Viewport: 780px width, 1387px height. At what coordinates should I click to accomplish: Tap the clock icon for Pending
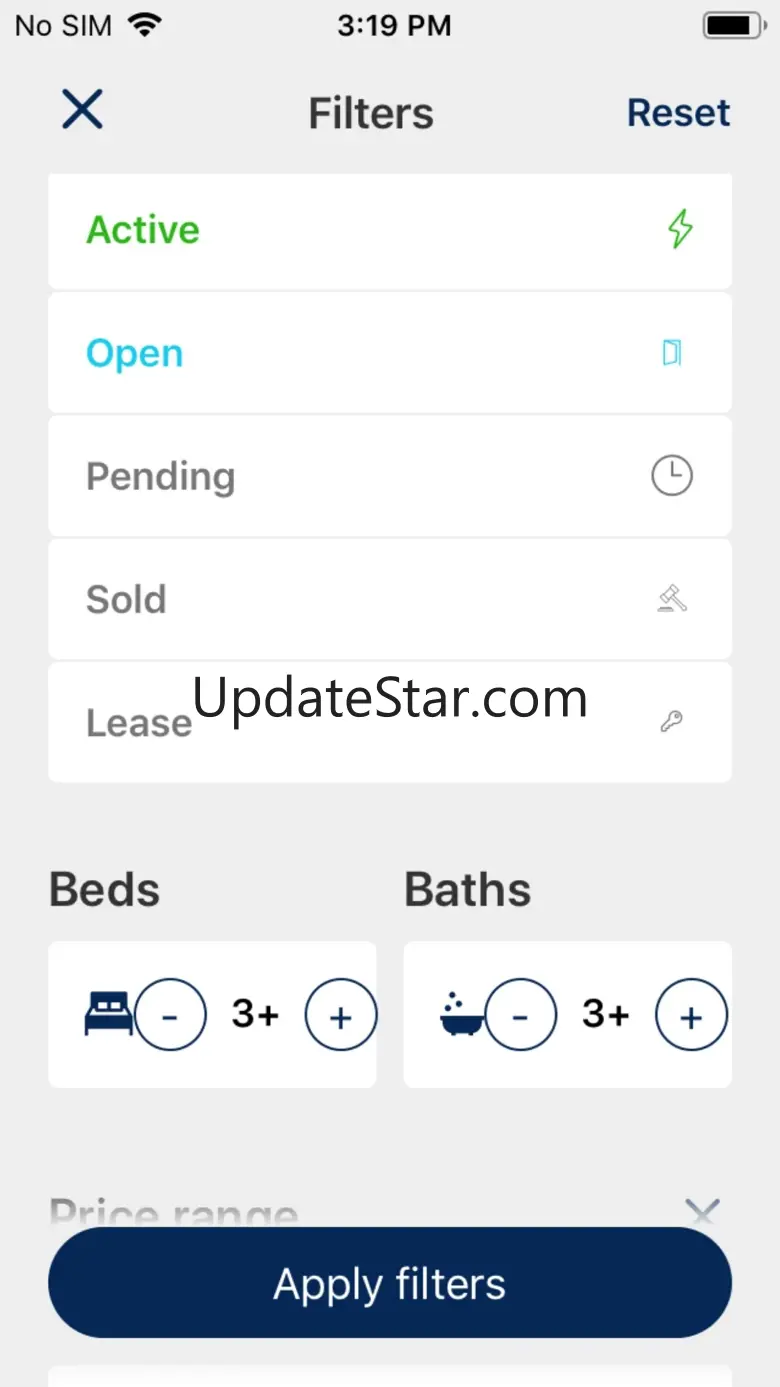[672, 475]
